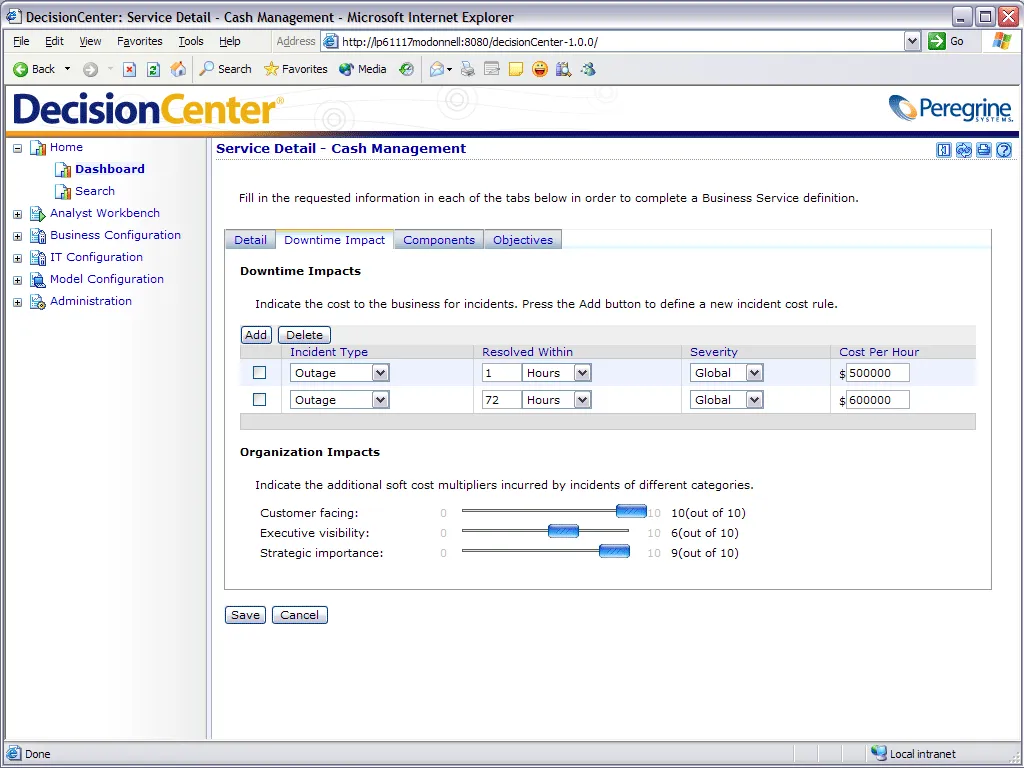Click the browser toolbar Print icon
Screen dimensions: 1024x768
point(468,69)
